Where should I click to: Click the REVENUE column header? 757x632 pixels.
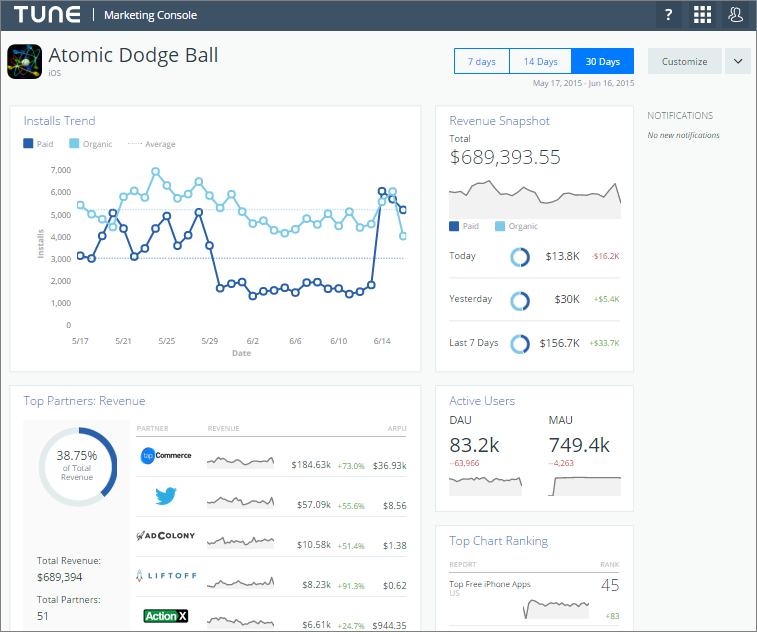tap(224, 428)
